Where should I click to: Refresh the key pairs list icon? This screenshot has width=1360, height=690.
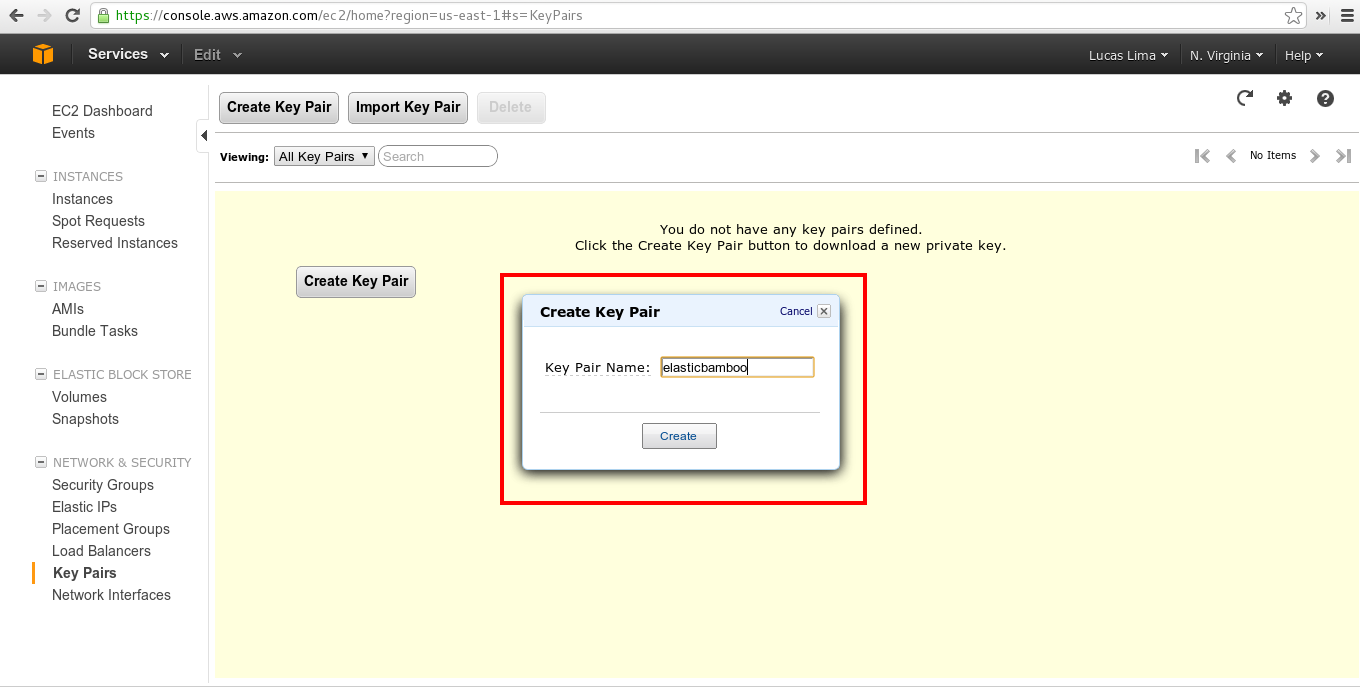(x=1245, y=98)
